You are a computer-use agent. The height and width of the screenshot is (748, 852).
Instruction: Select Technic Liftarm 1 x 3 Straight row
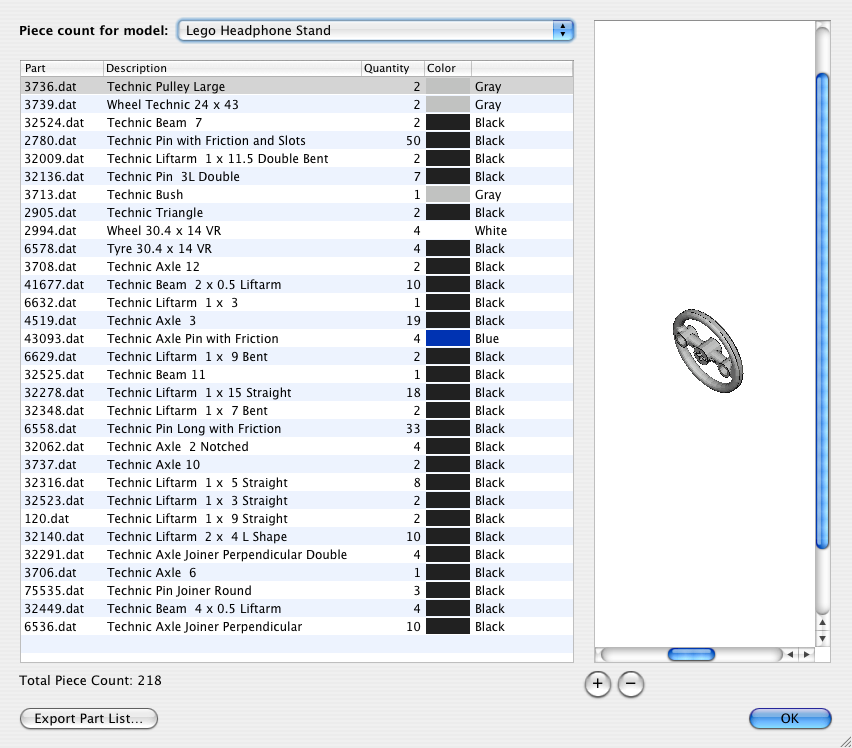coord(297,500)
